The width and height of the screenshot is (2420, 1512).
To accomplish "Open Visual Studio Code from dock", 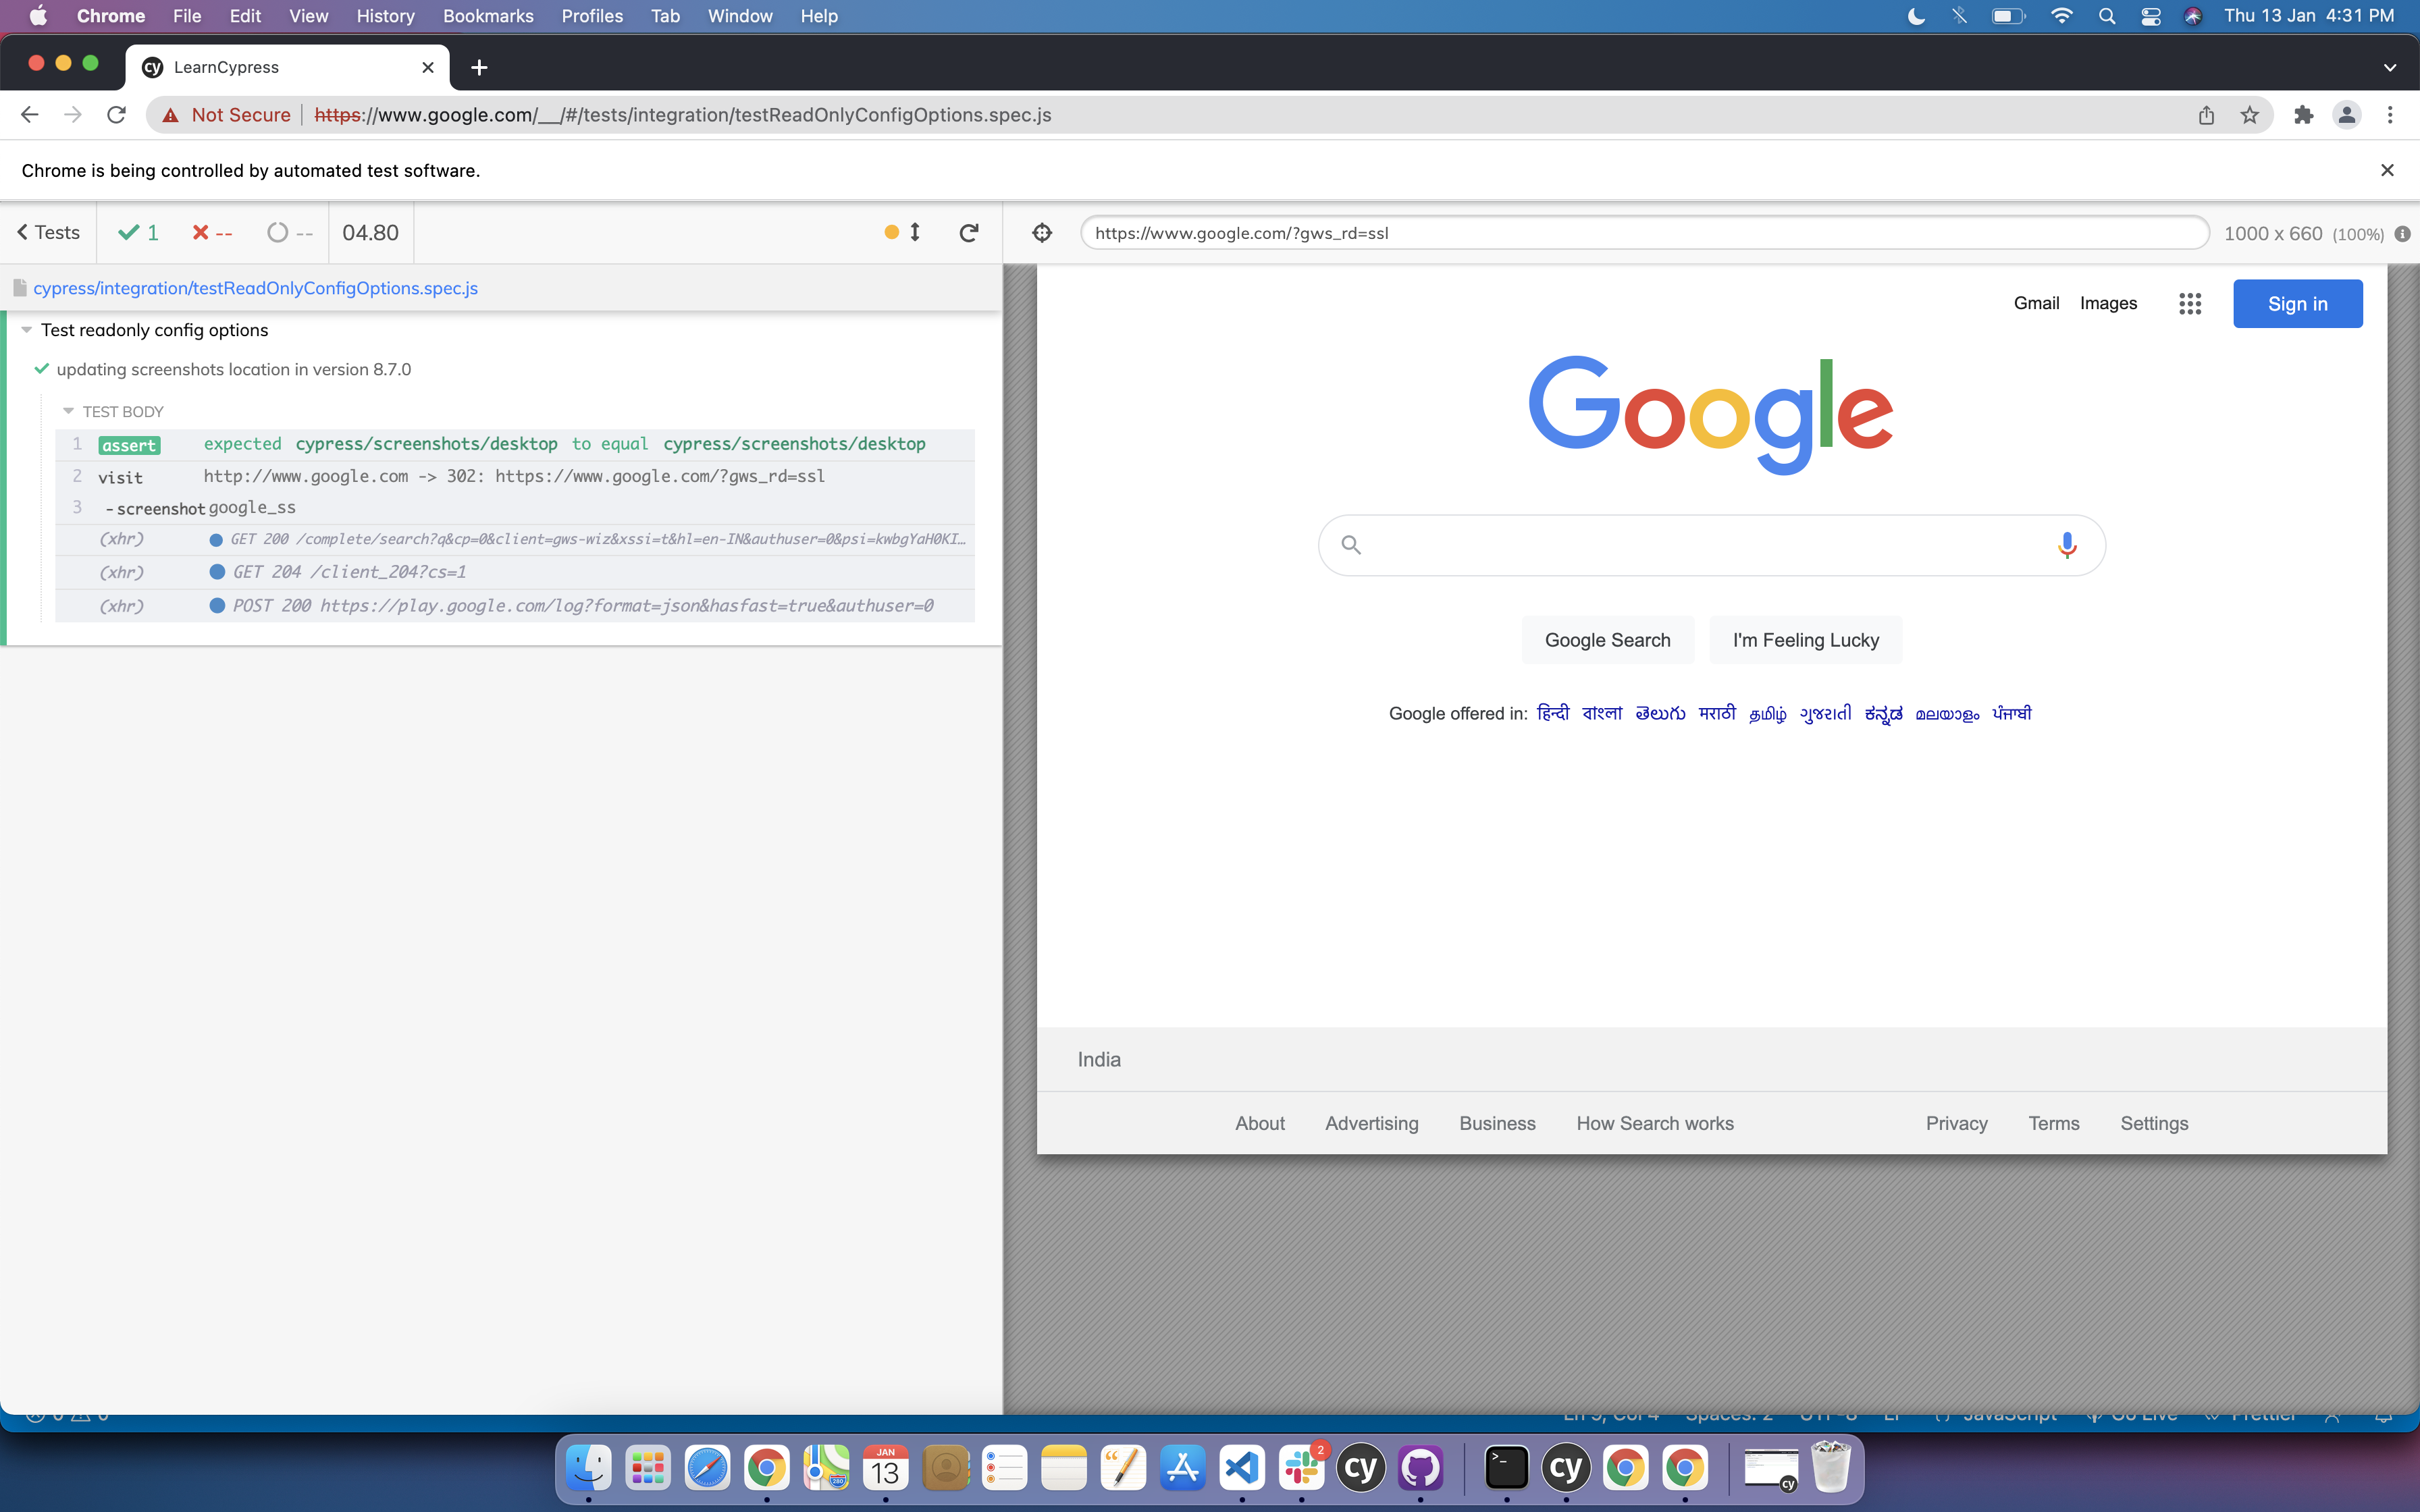I will 1242,1468.
